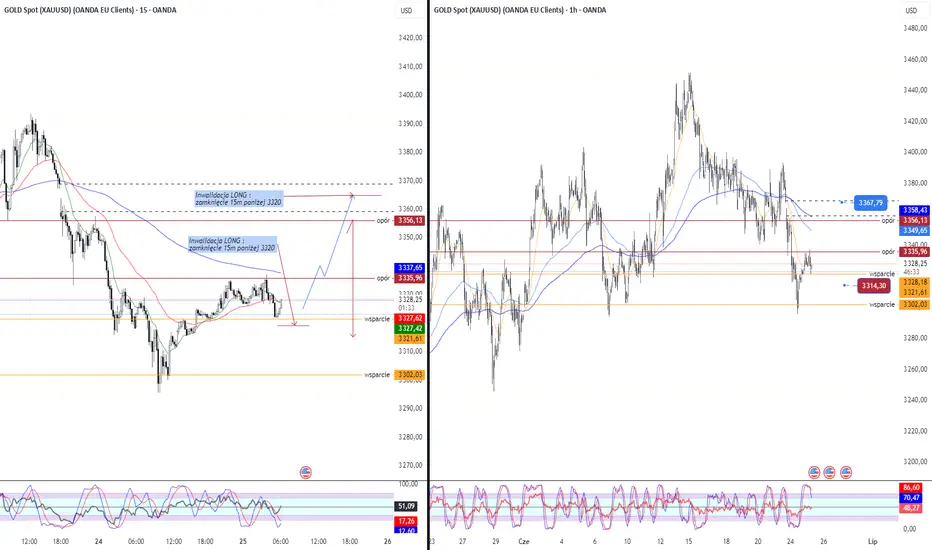Screen dimensions: 932x550
Task: Select the upper 'Inwalidacja LONG' note on 15m chart
Action: click(238, 199)
